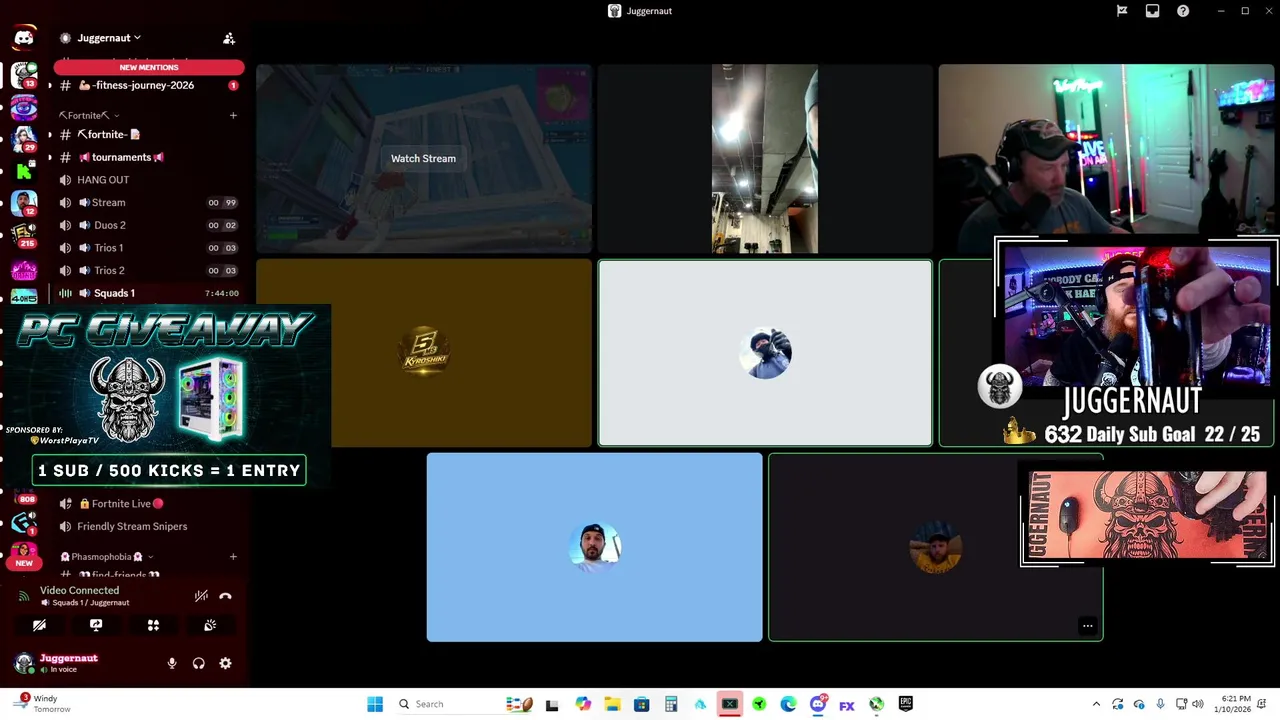The height and width of the screenshot is (720, 1280).
Task: Focus the Kyroshiki gold participant tile
Action: coord(424,352)
